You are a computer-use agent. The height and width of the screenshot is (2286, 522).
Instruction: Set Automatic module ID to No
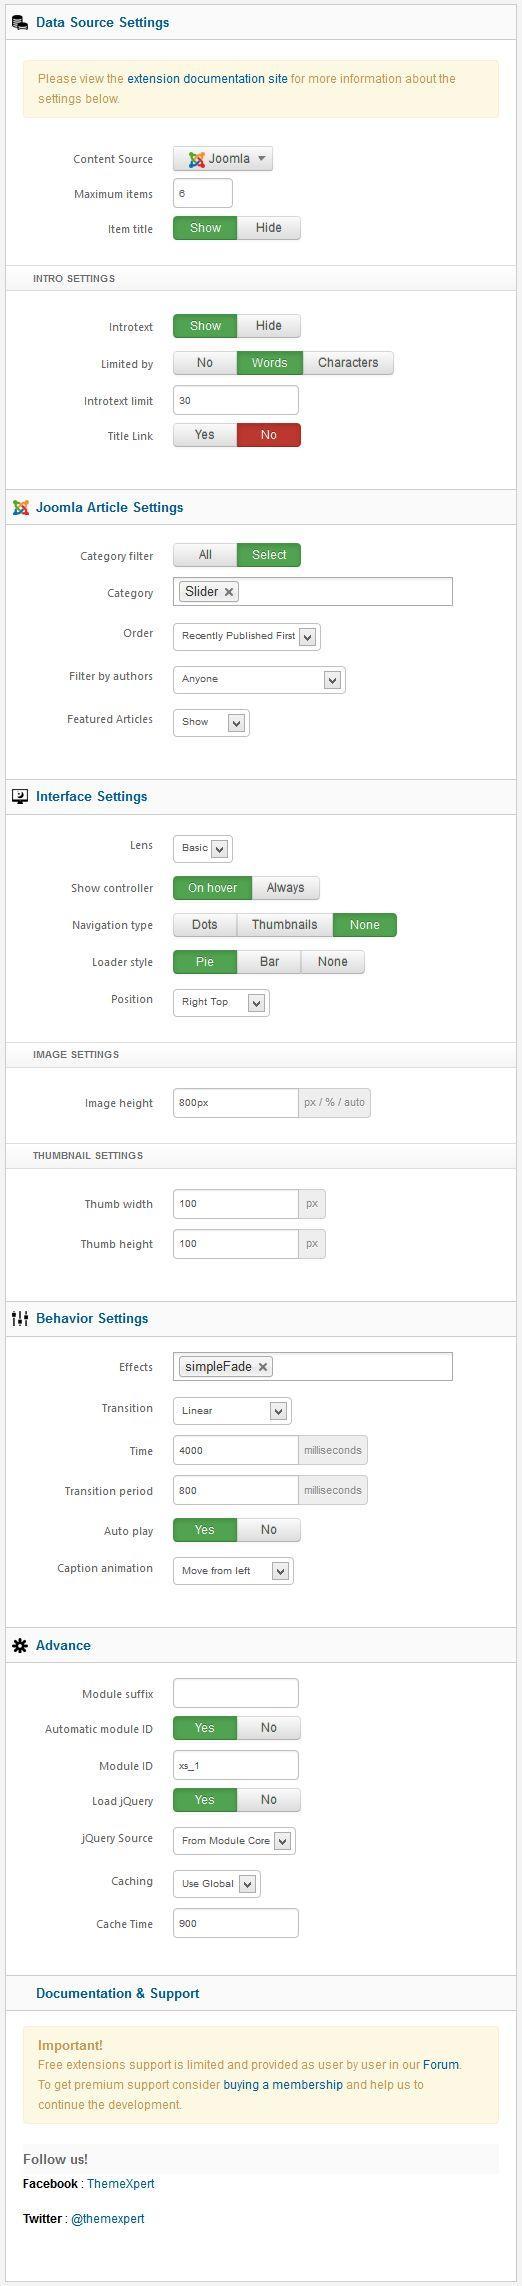click(269, 1728)
